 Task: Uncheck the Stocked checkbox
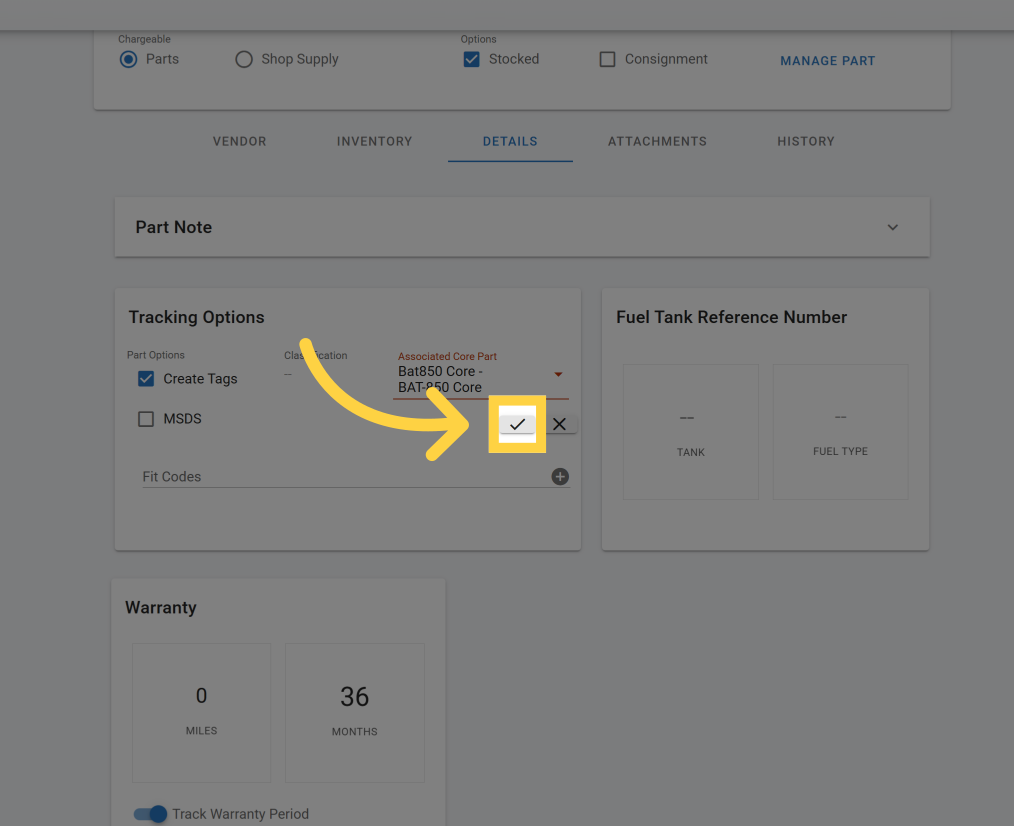[x=471, y=59]
